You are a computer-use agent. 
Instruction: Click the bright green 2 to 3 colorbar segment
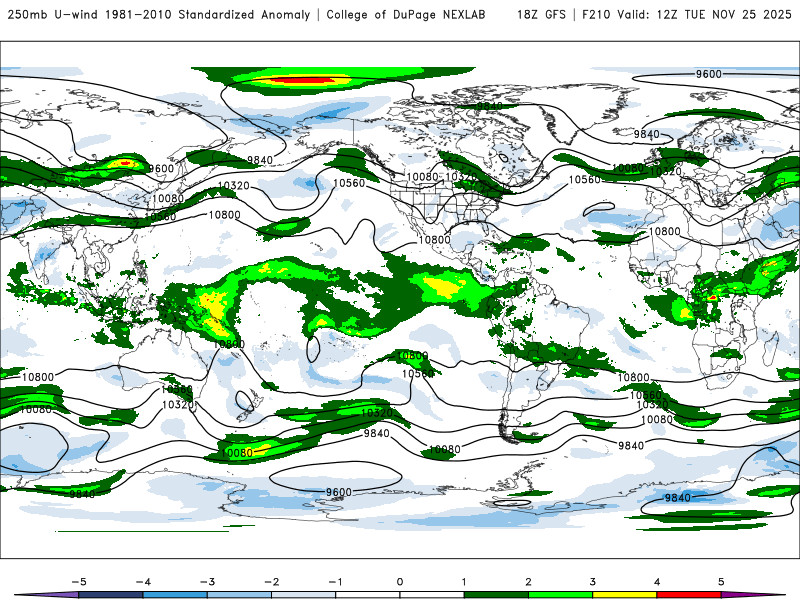coord(561,595)
